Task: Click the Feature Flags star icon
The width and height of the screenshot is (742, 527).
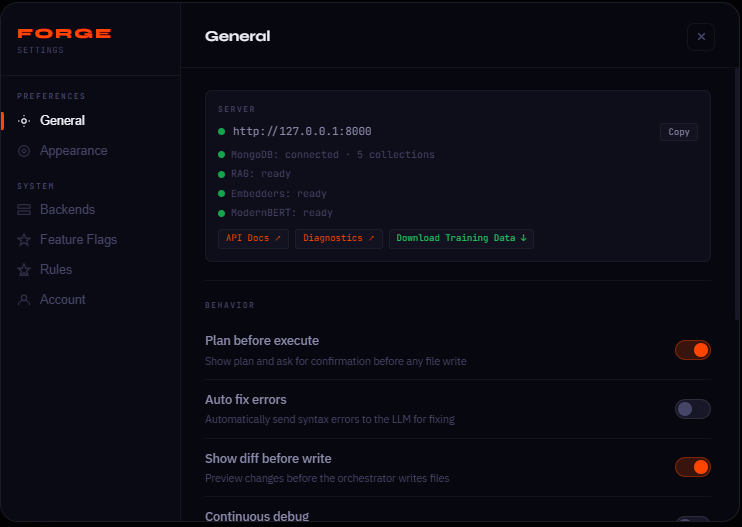Action: (24, 240)
